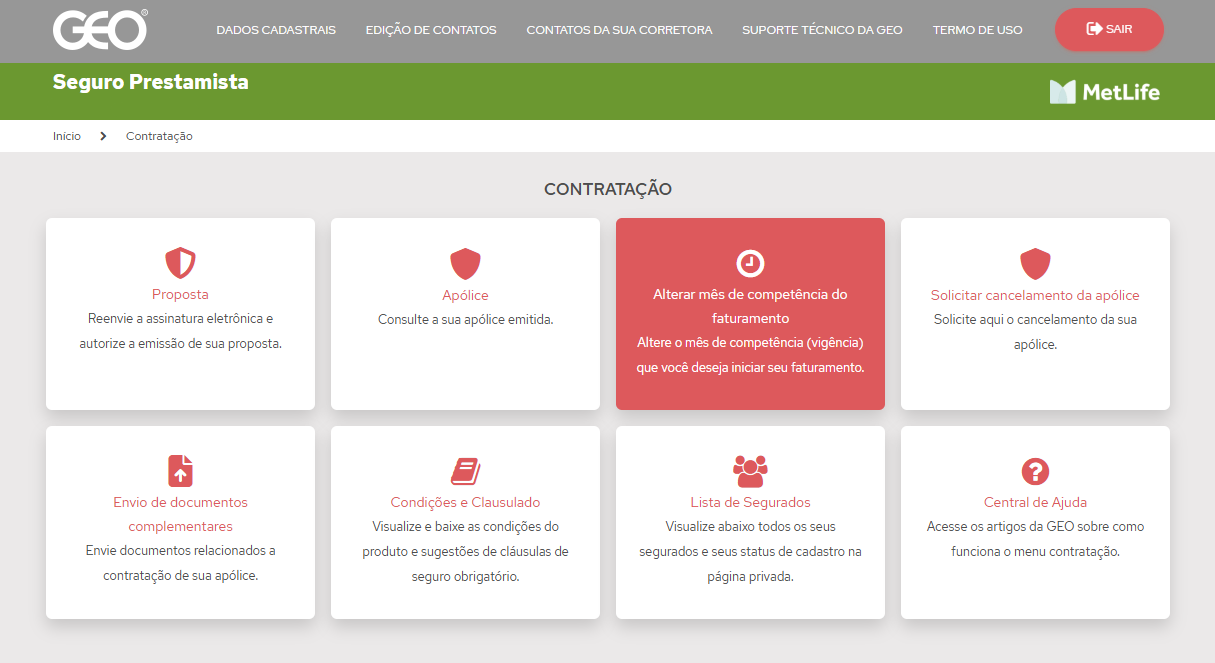Screen dimensions: 1215x663
Task: Click the file upload icon for Envio de documentos
Action: click(x=180, y=471)
